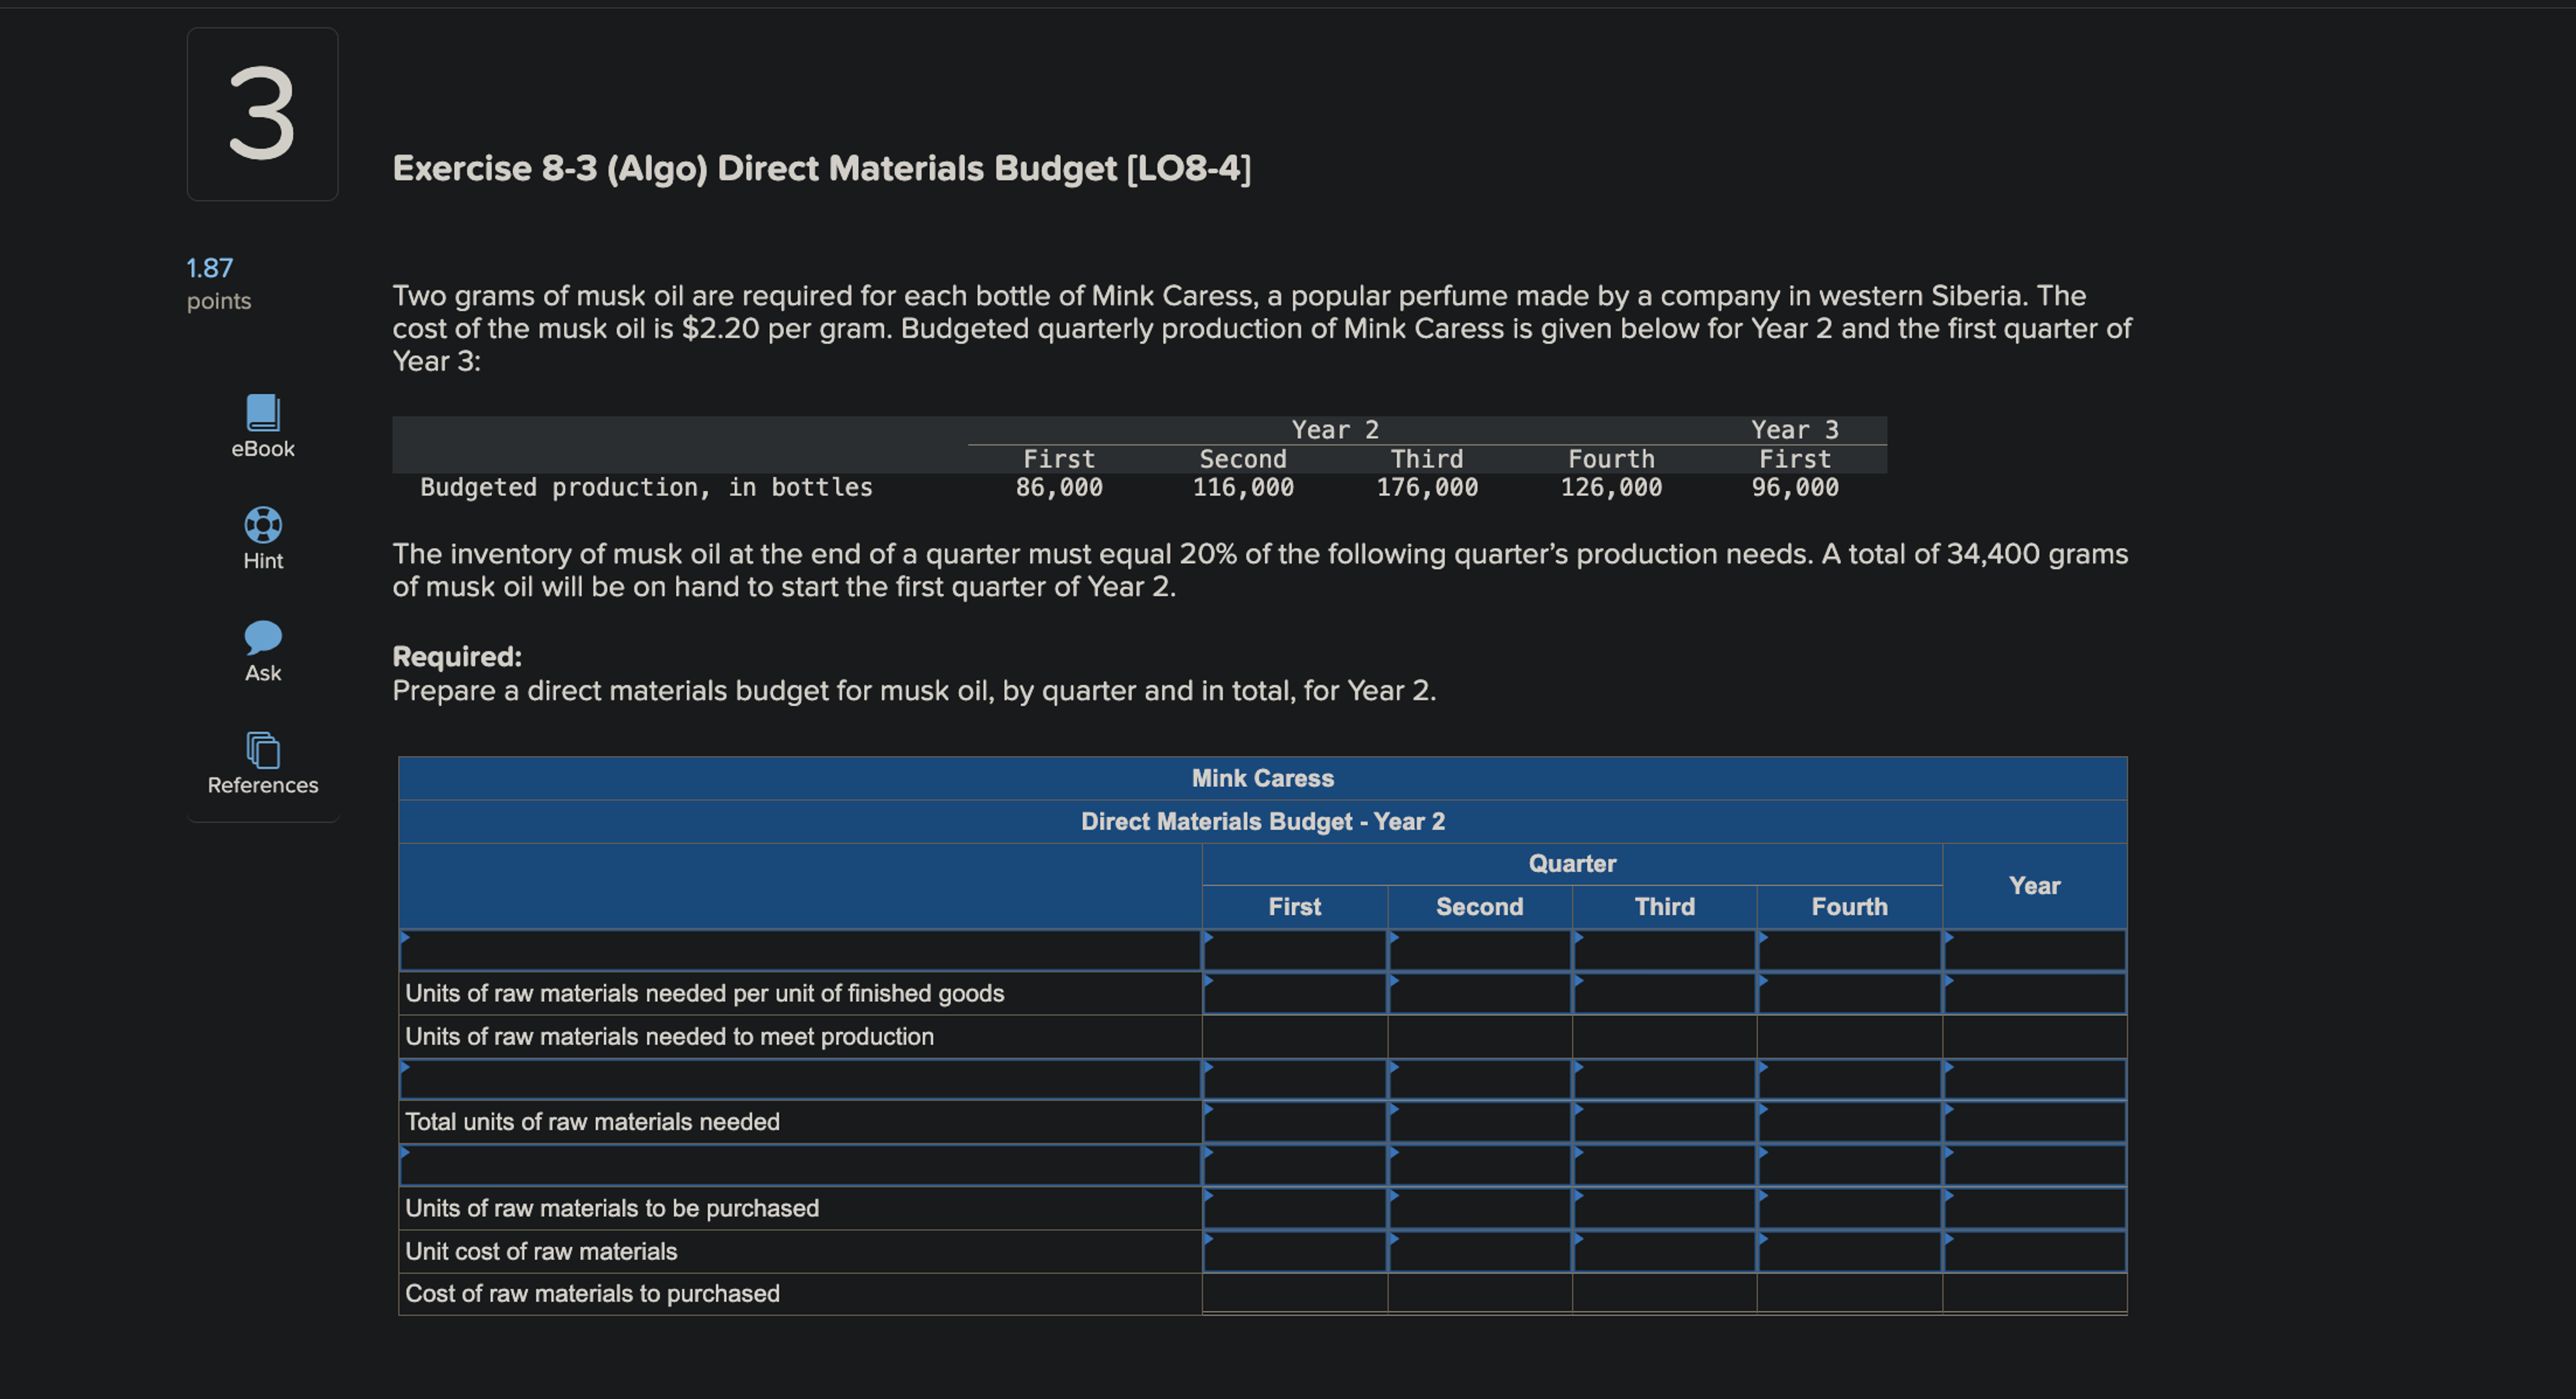Click the 'Units of raw materials needed per unit of finished goods' Year cell

2035,993
